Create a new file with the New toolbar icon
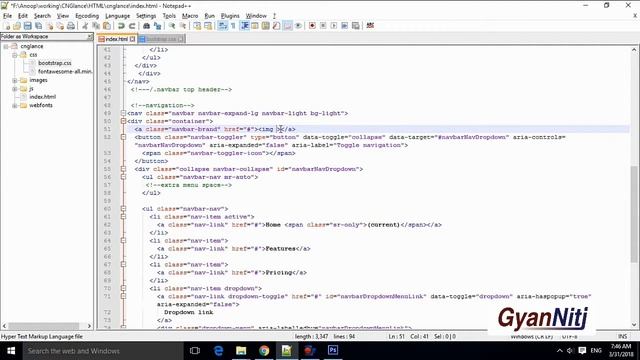 click(7, 26)
